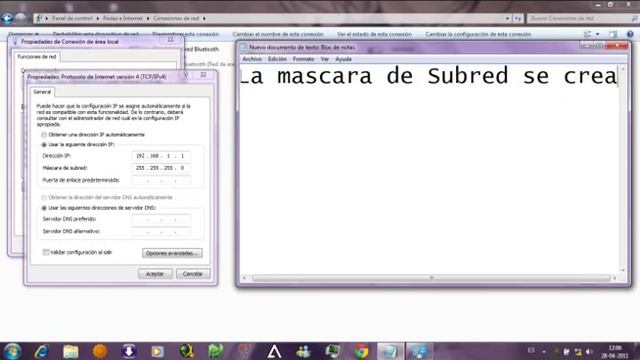Select 'Usar las siguientes direcciones de servidor DNS'

click(98, 208)
